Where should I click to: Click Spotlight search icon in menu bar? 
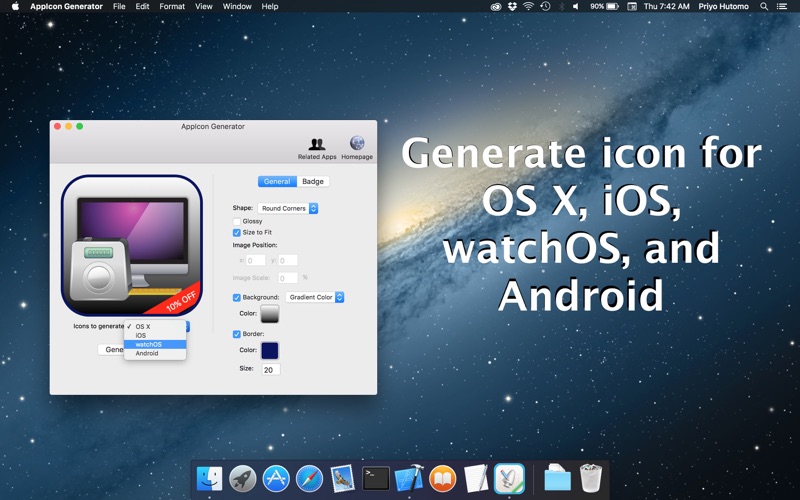pyautogui.click(x=764, y=6)
